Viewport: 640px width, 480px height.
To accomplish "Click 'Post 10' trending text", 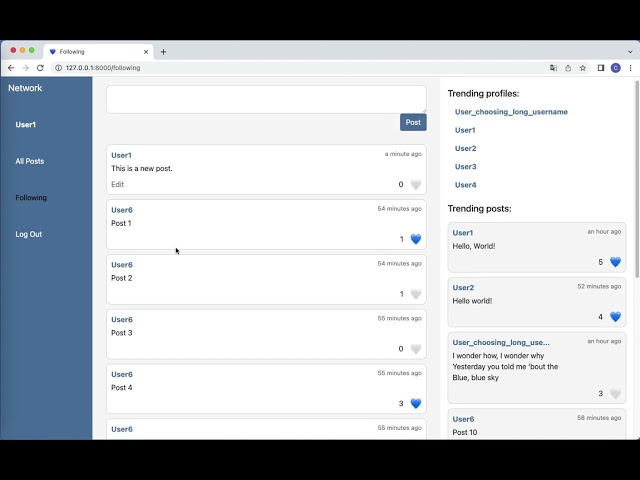I will click(464, 432).
